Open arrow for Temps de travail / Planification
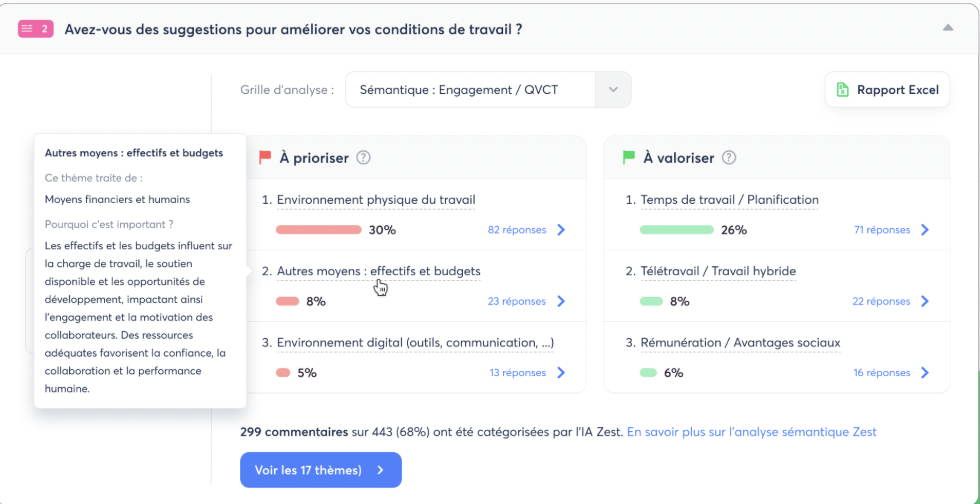The width and height of the screenshot is (980, 504). pos(925,230)
